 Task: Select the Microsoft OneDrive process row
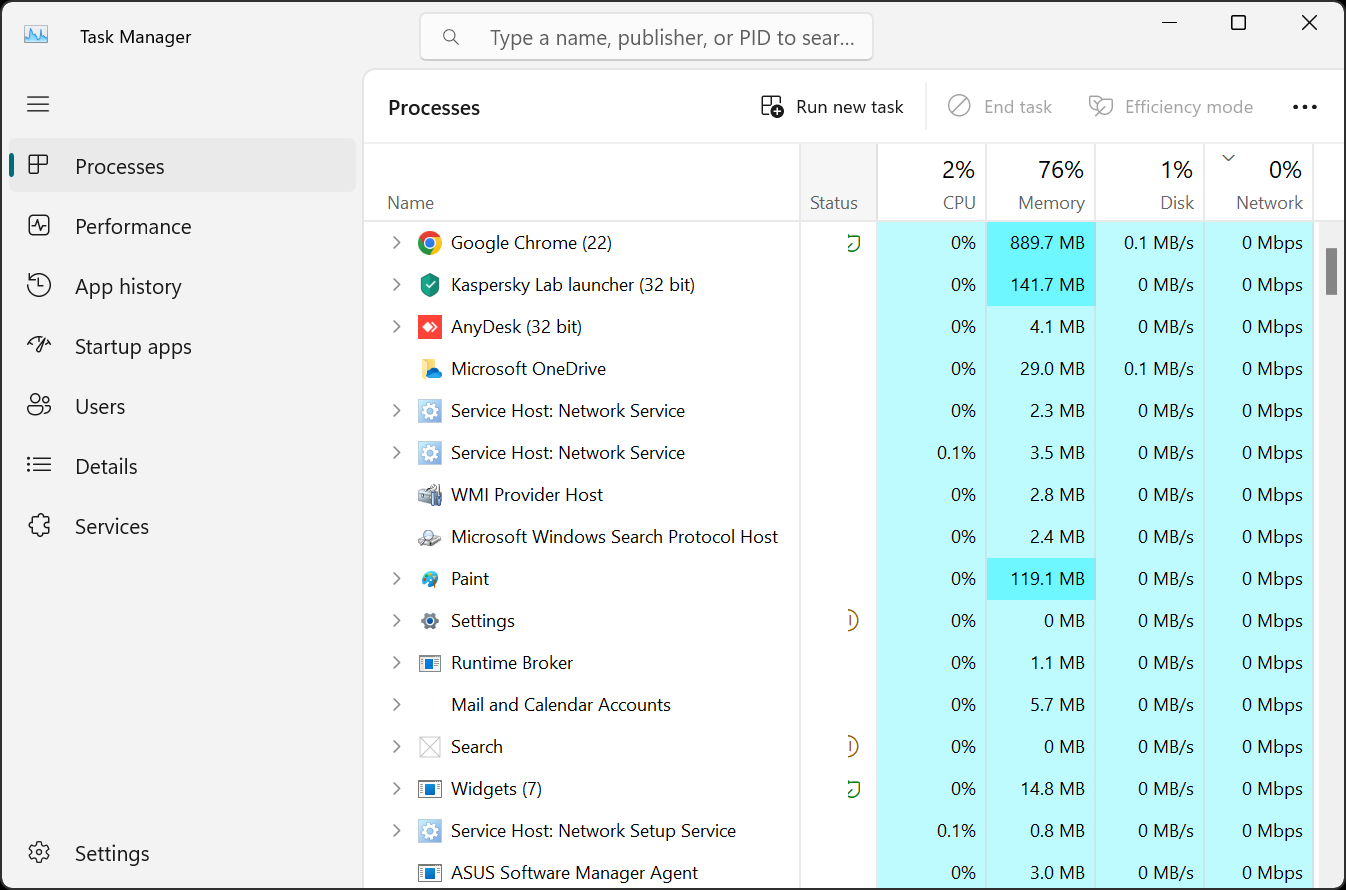[x=839, y=369]
